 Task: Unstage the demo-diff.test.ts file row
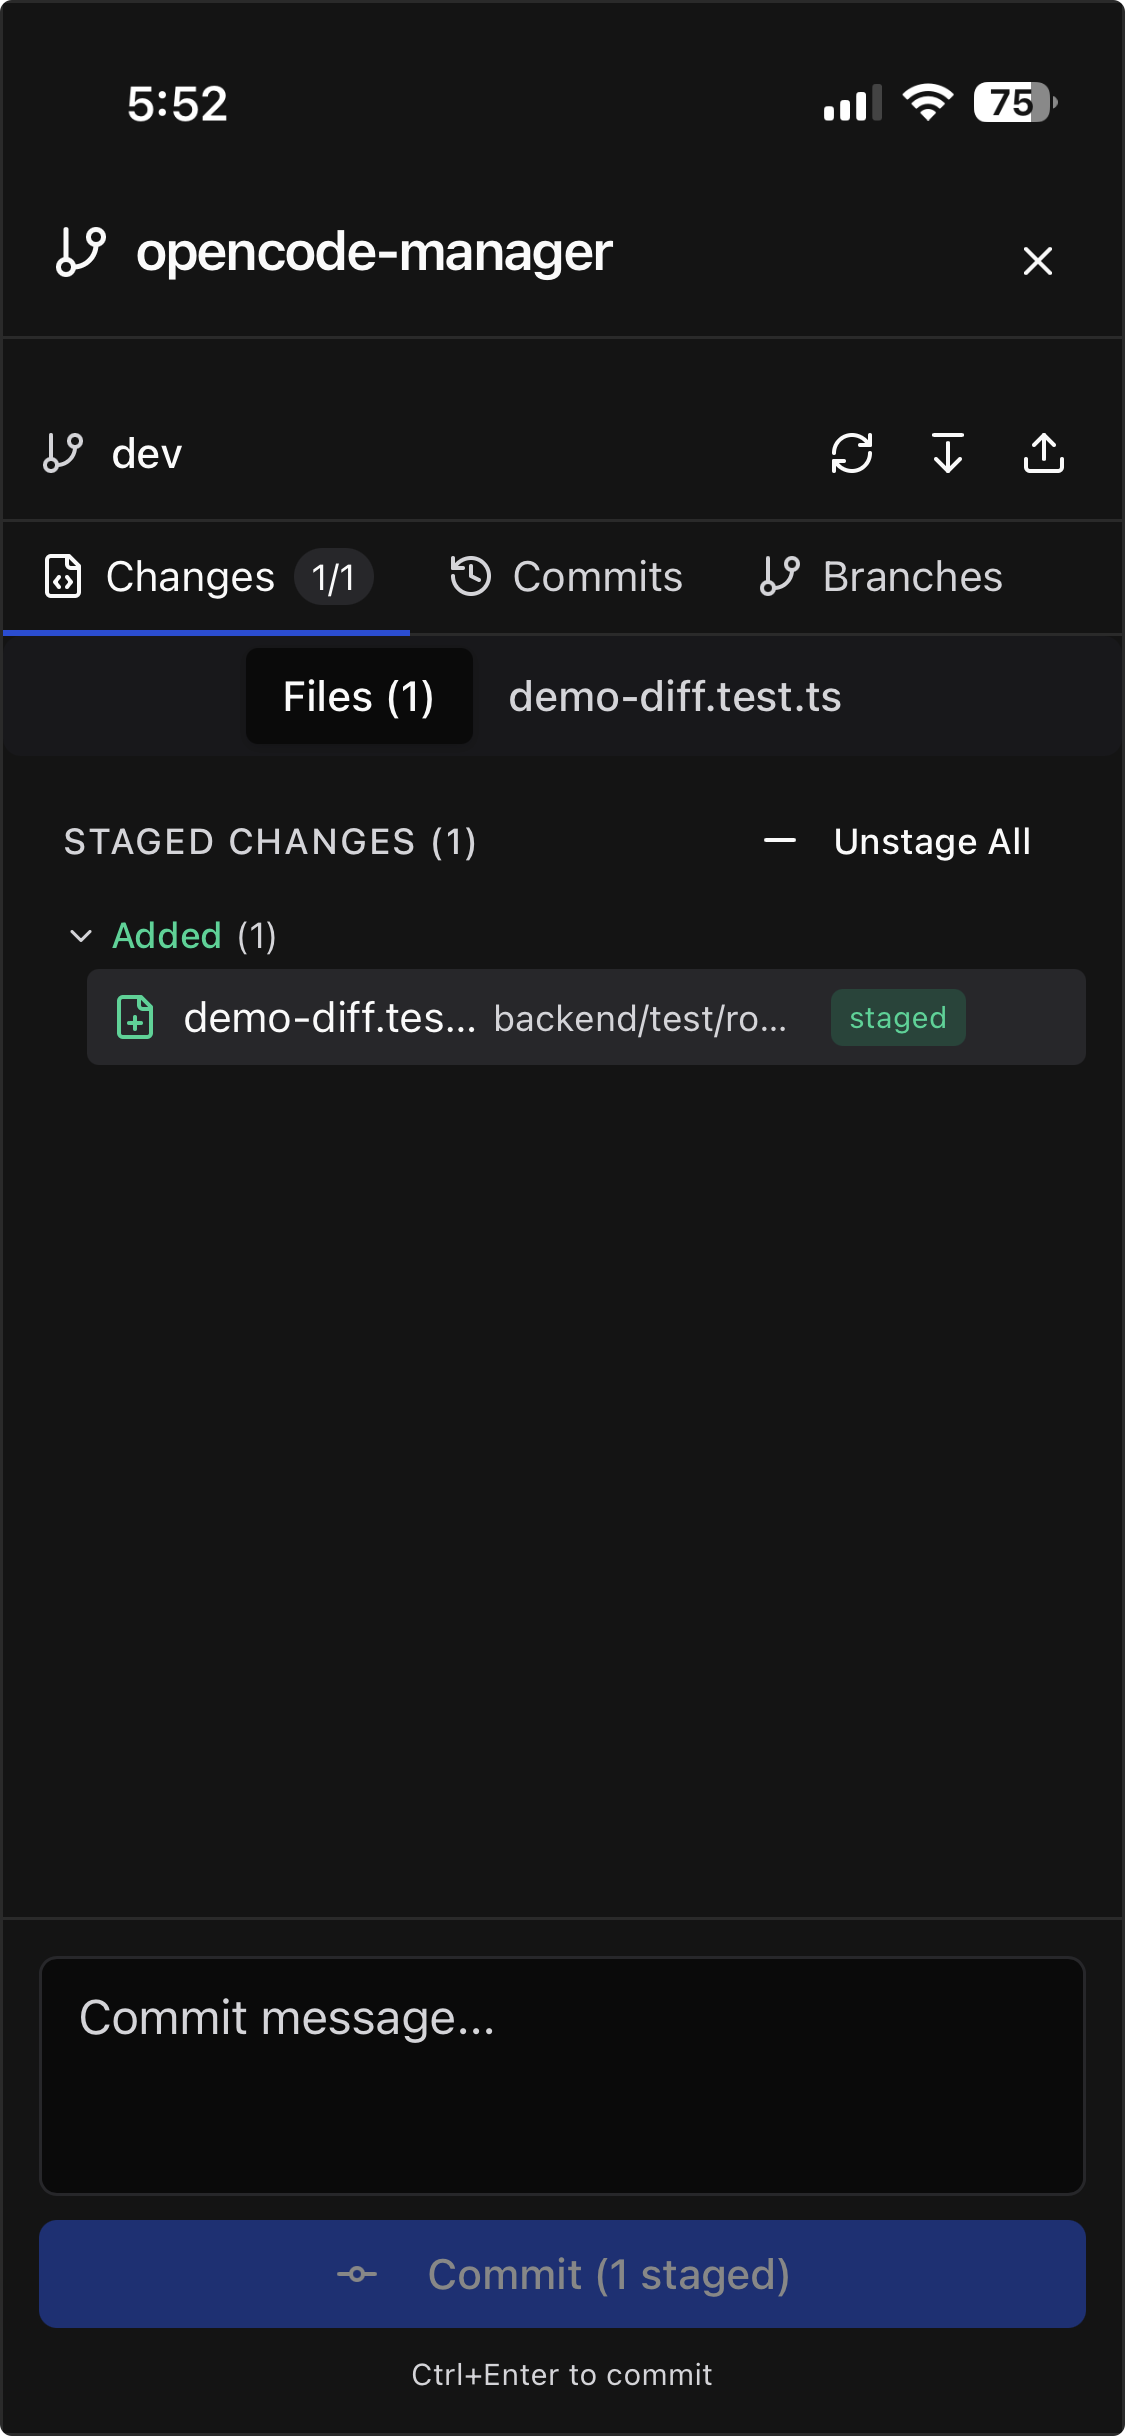coord(586,1017)
